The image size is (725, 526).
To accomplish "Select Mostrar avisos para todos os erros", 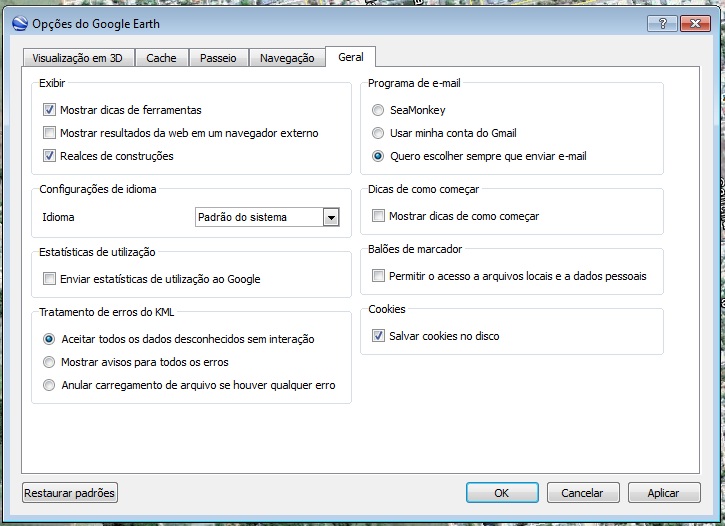I will [x=49, y=362].
